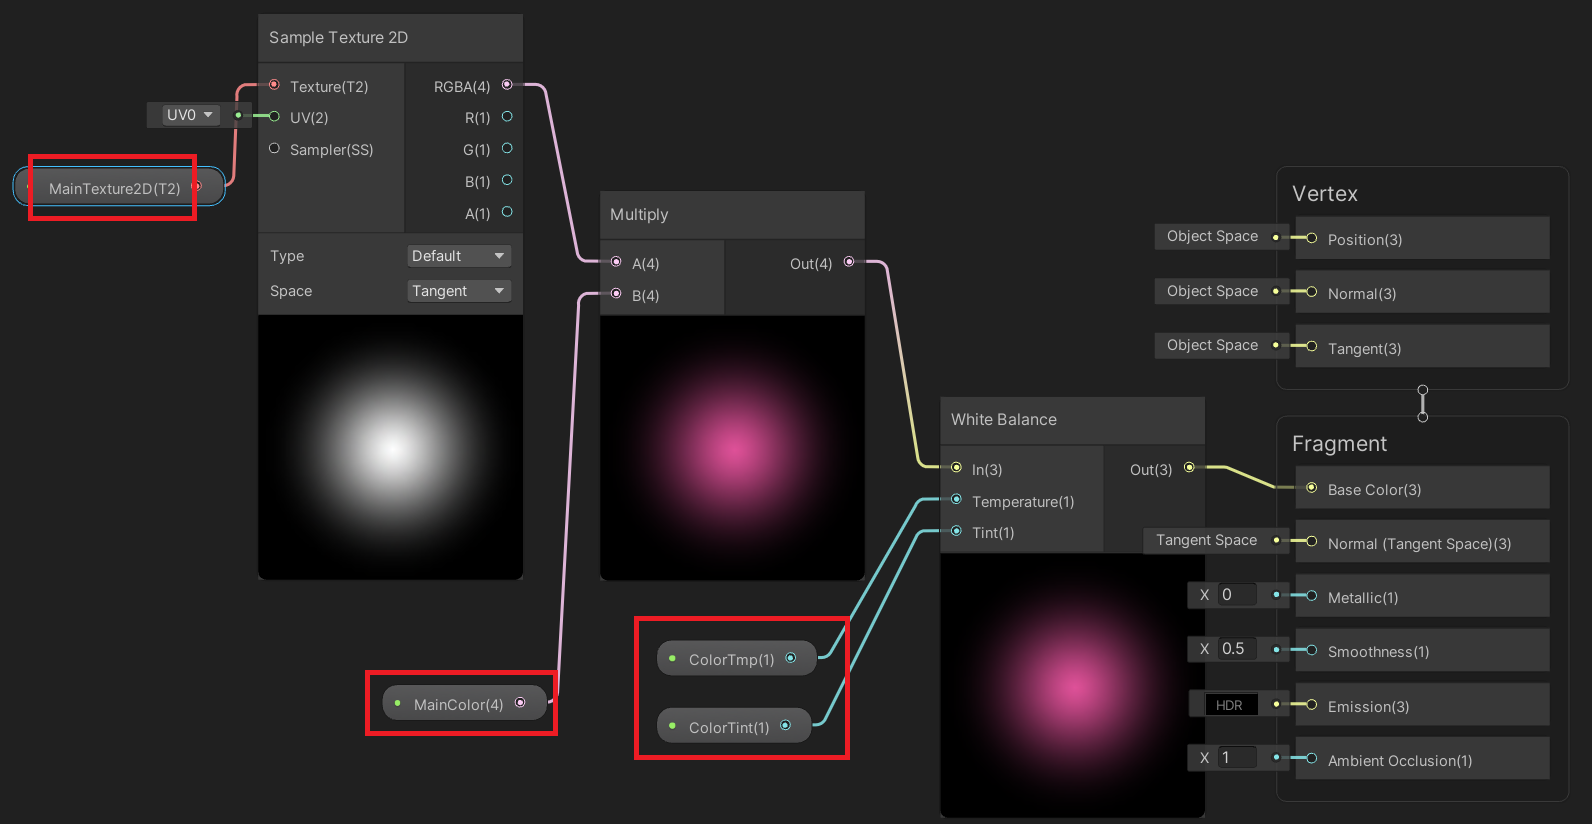1592x824 pixels.
Task: Click the Sampler(SS) input port
Action: pyautogui.click(x=274, y=148)
